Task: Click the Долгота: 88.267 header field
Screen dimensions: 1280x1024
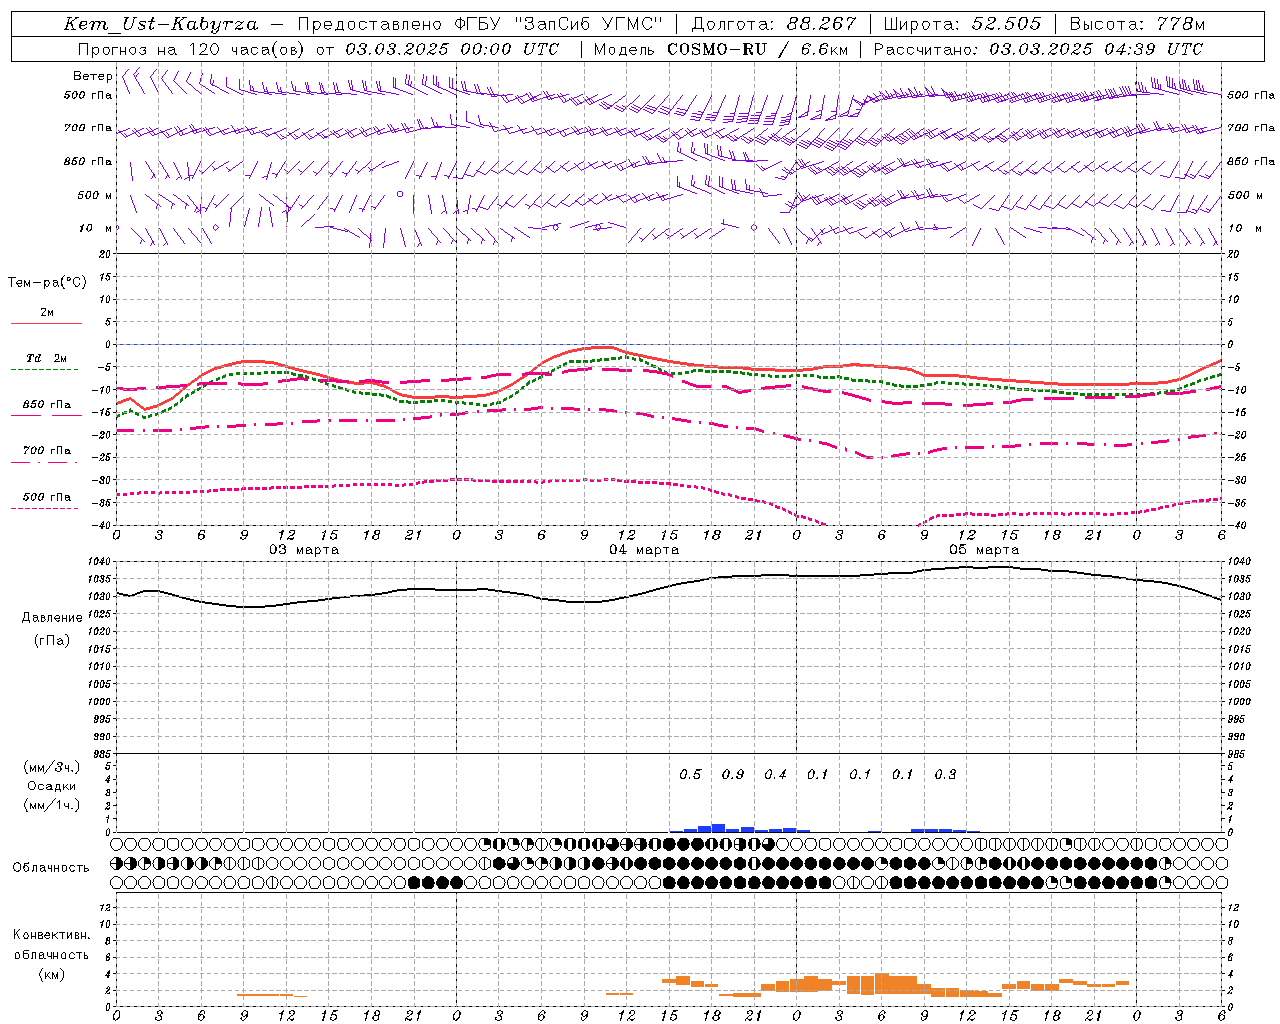Action: [774, 24]
